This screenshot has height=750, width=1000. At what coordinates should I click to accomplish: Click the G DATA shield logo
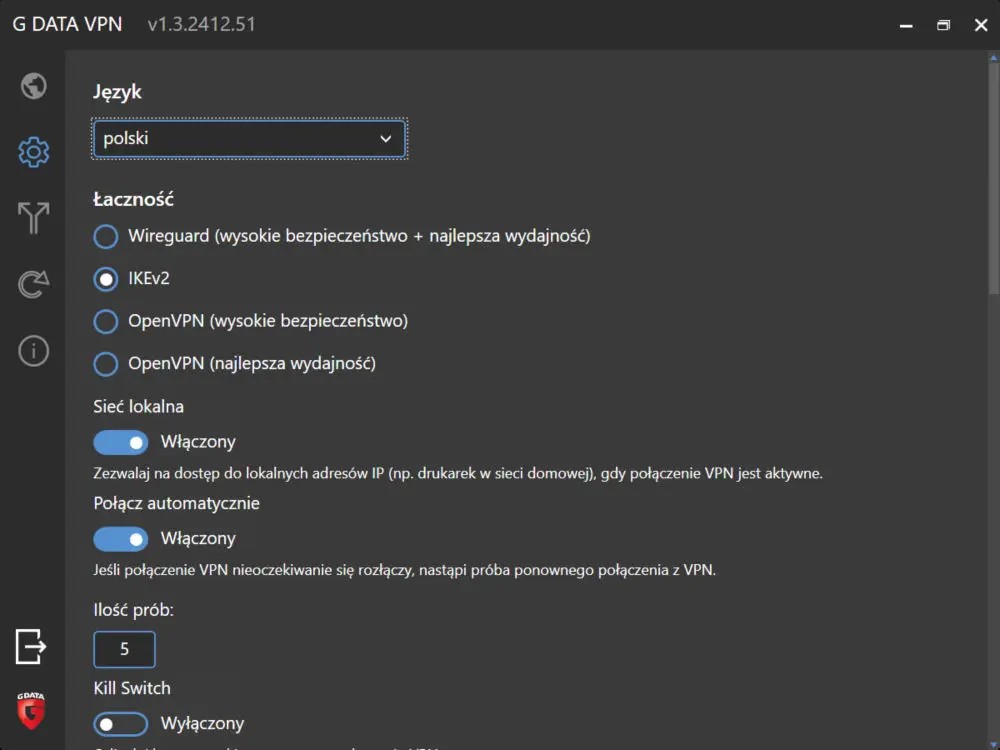pyautogui.click(x=31, y=708)
